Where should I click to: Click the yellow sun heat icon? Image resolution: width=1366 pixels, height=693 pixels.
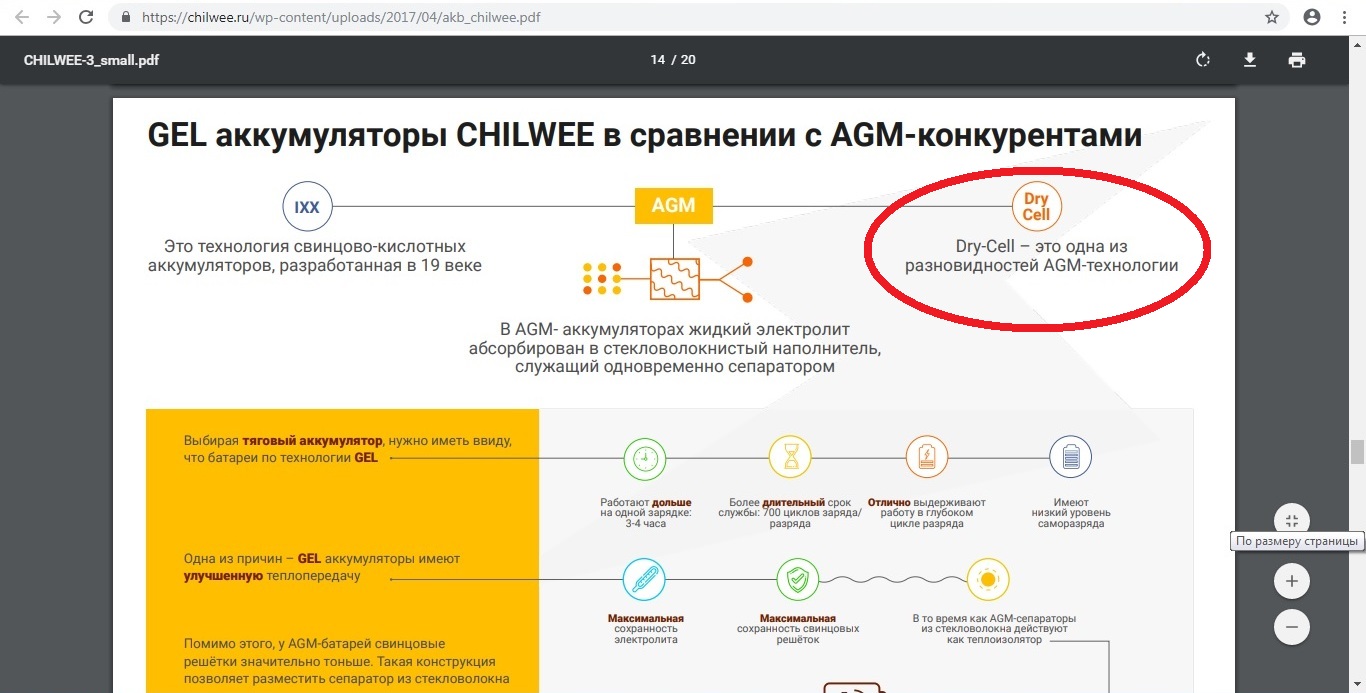coord(988,579)
